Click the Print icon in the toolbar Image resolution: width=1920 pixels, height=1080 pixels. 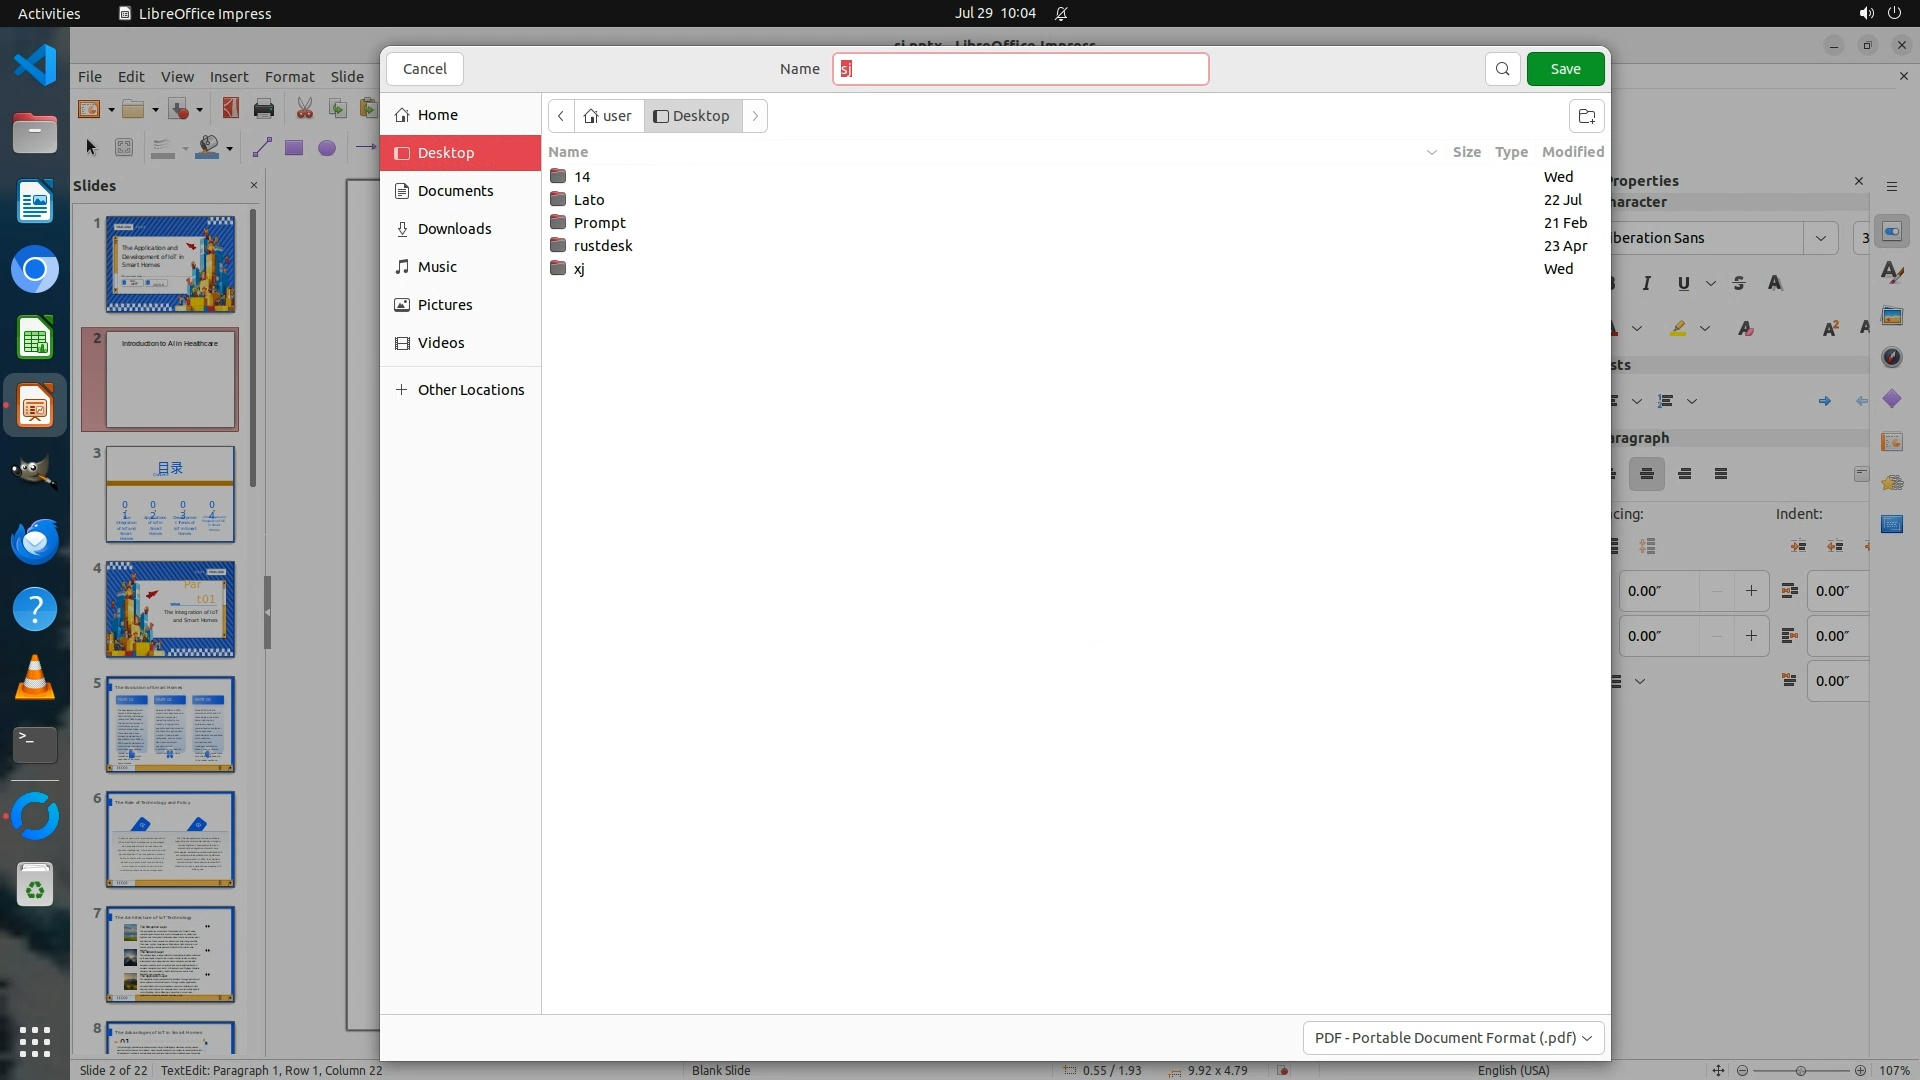tap(264, 109)
